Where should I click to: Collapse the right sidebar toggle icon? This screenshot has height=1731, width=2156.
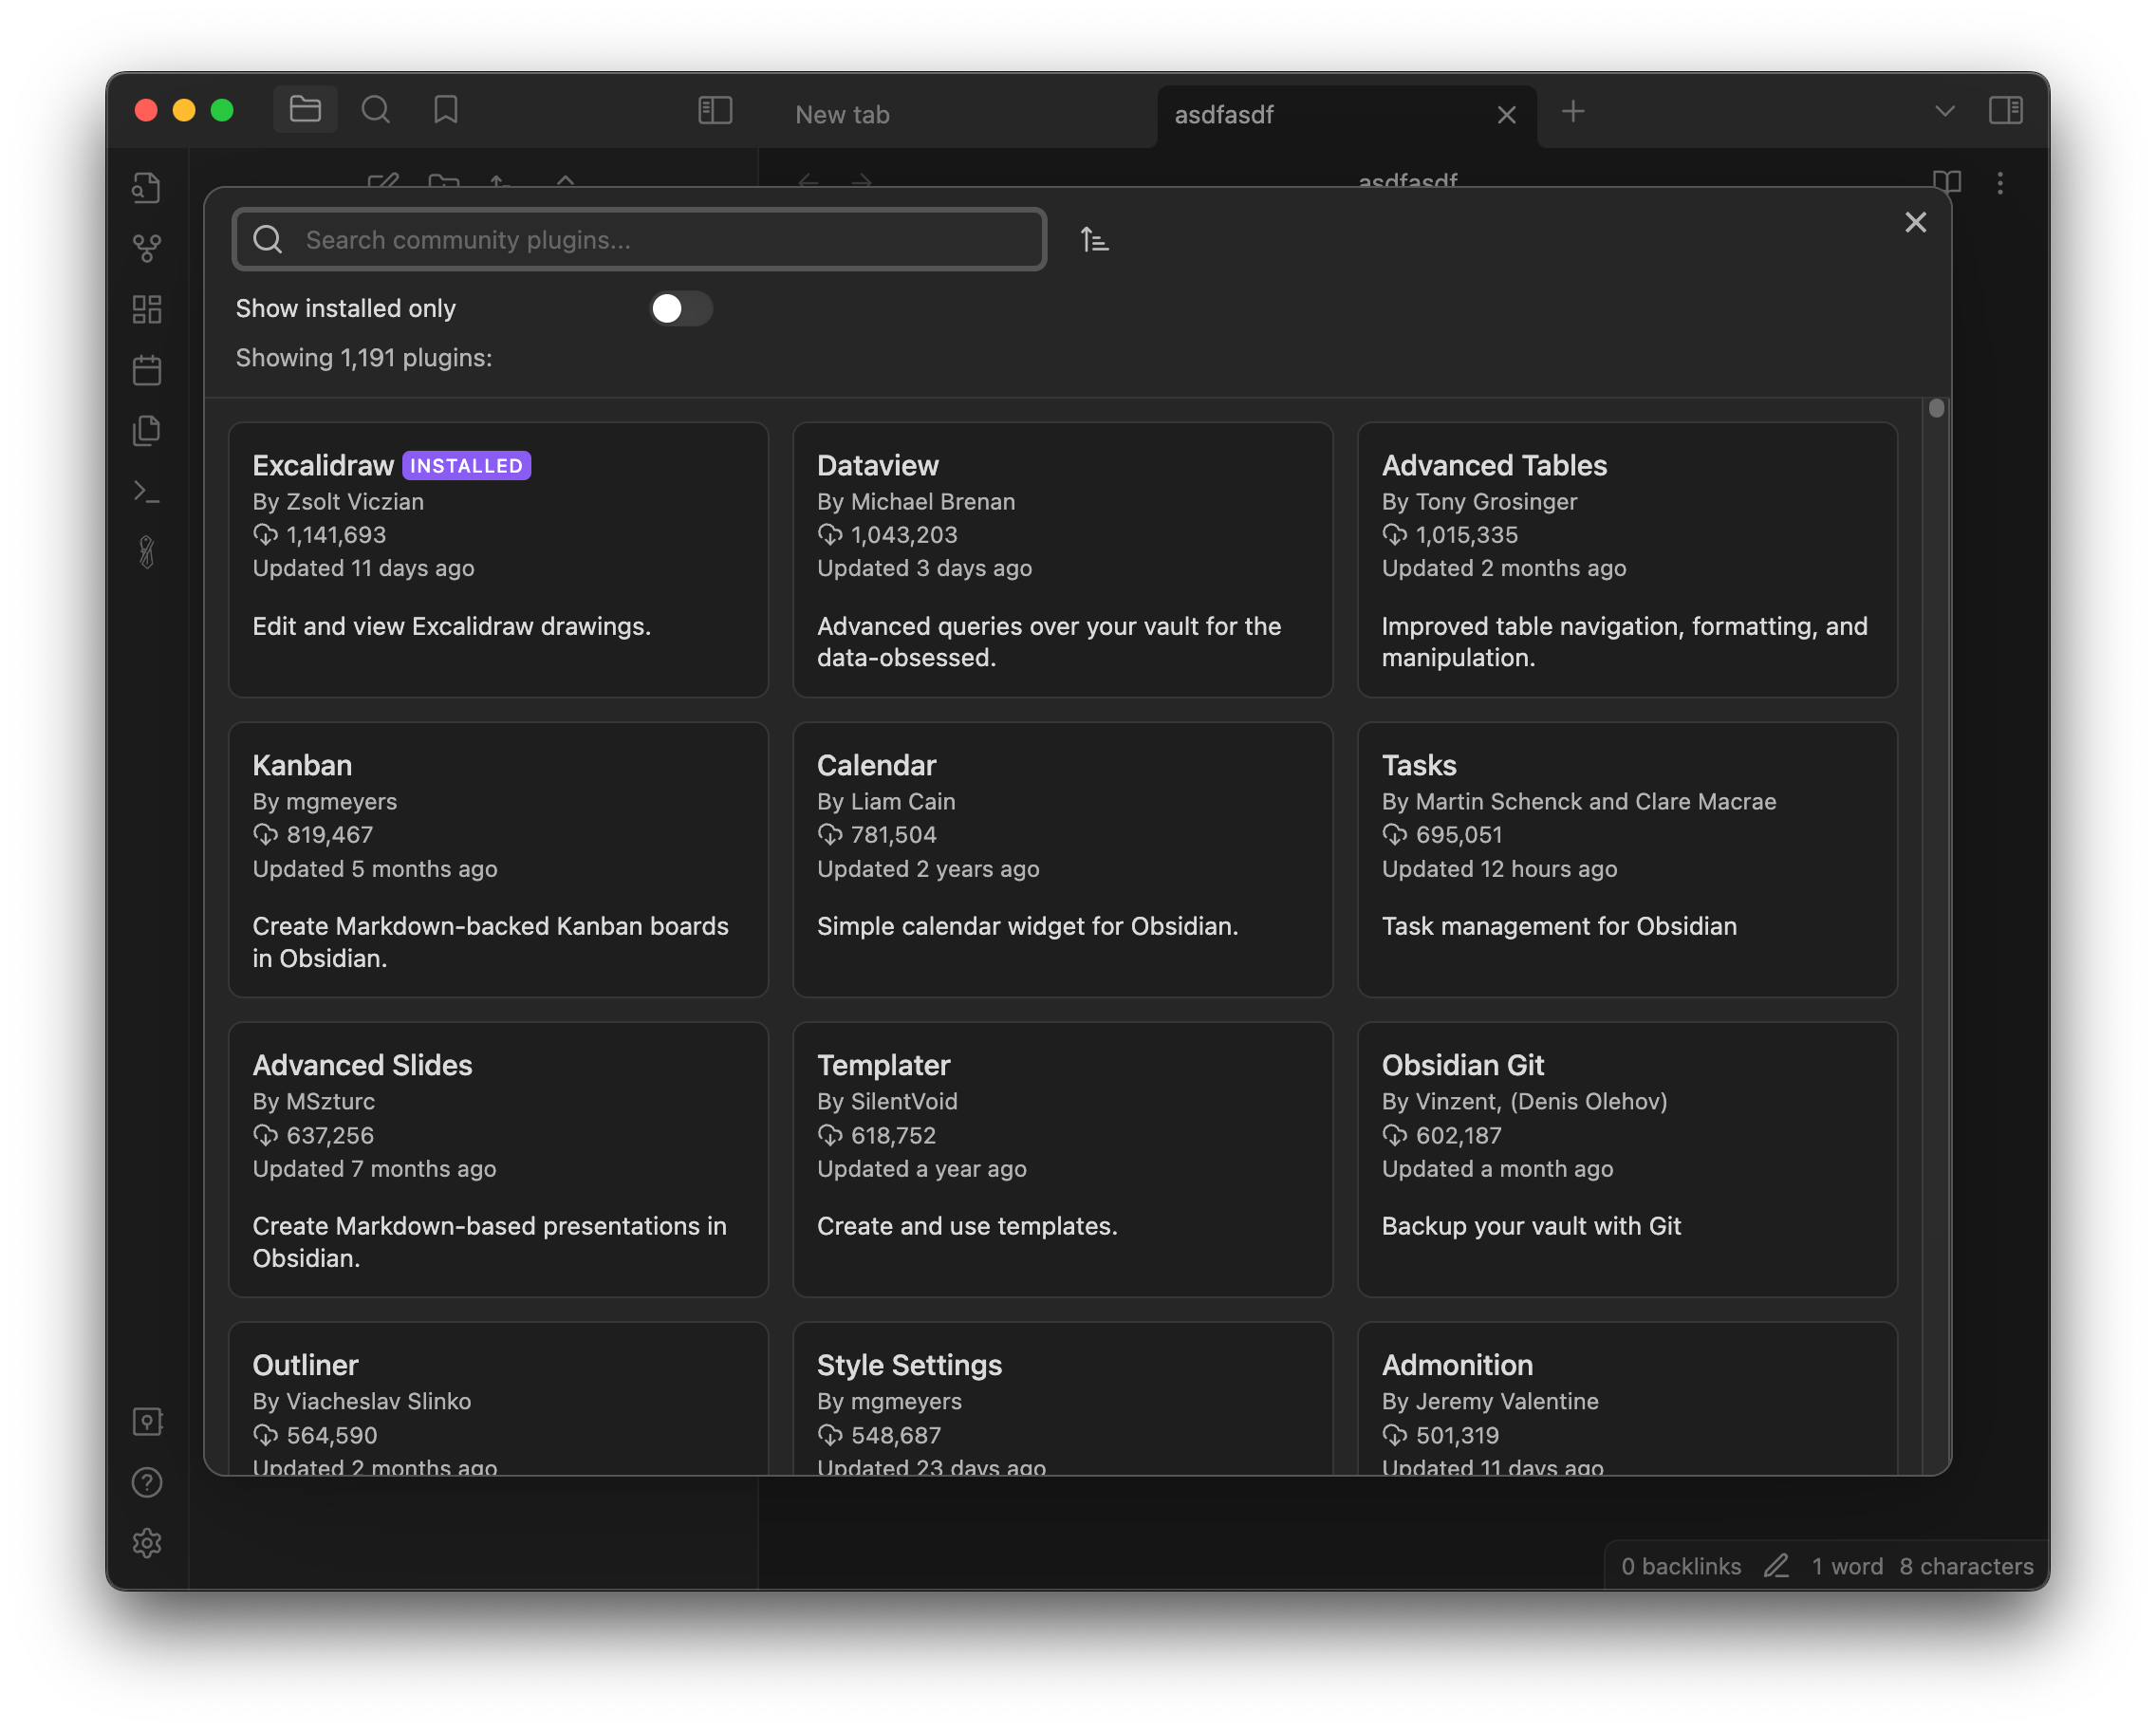pos(2005,110)
